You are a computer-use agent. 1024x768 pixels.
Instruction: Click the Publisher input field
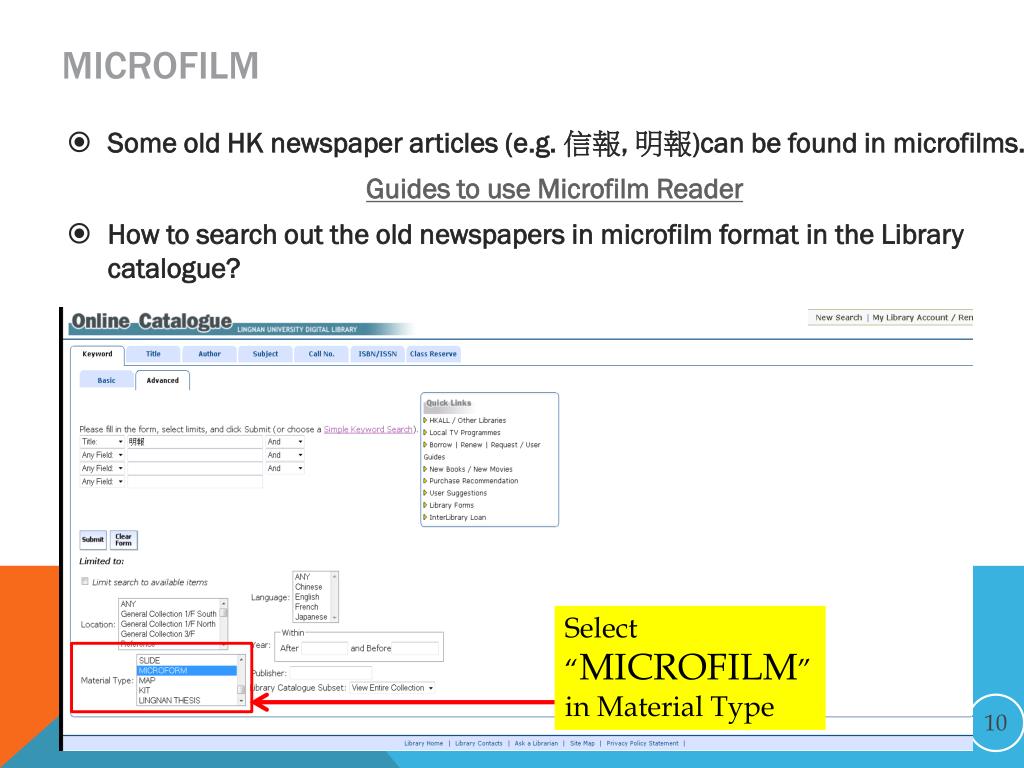pyautogui.click(x=330, y=673)
